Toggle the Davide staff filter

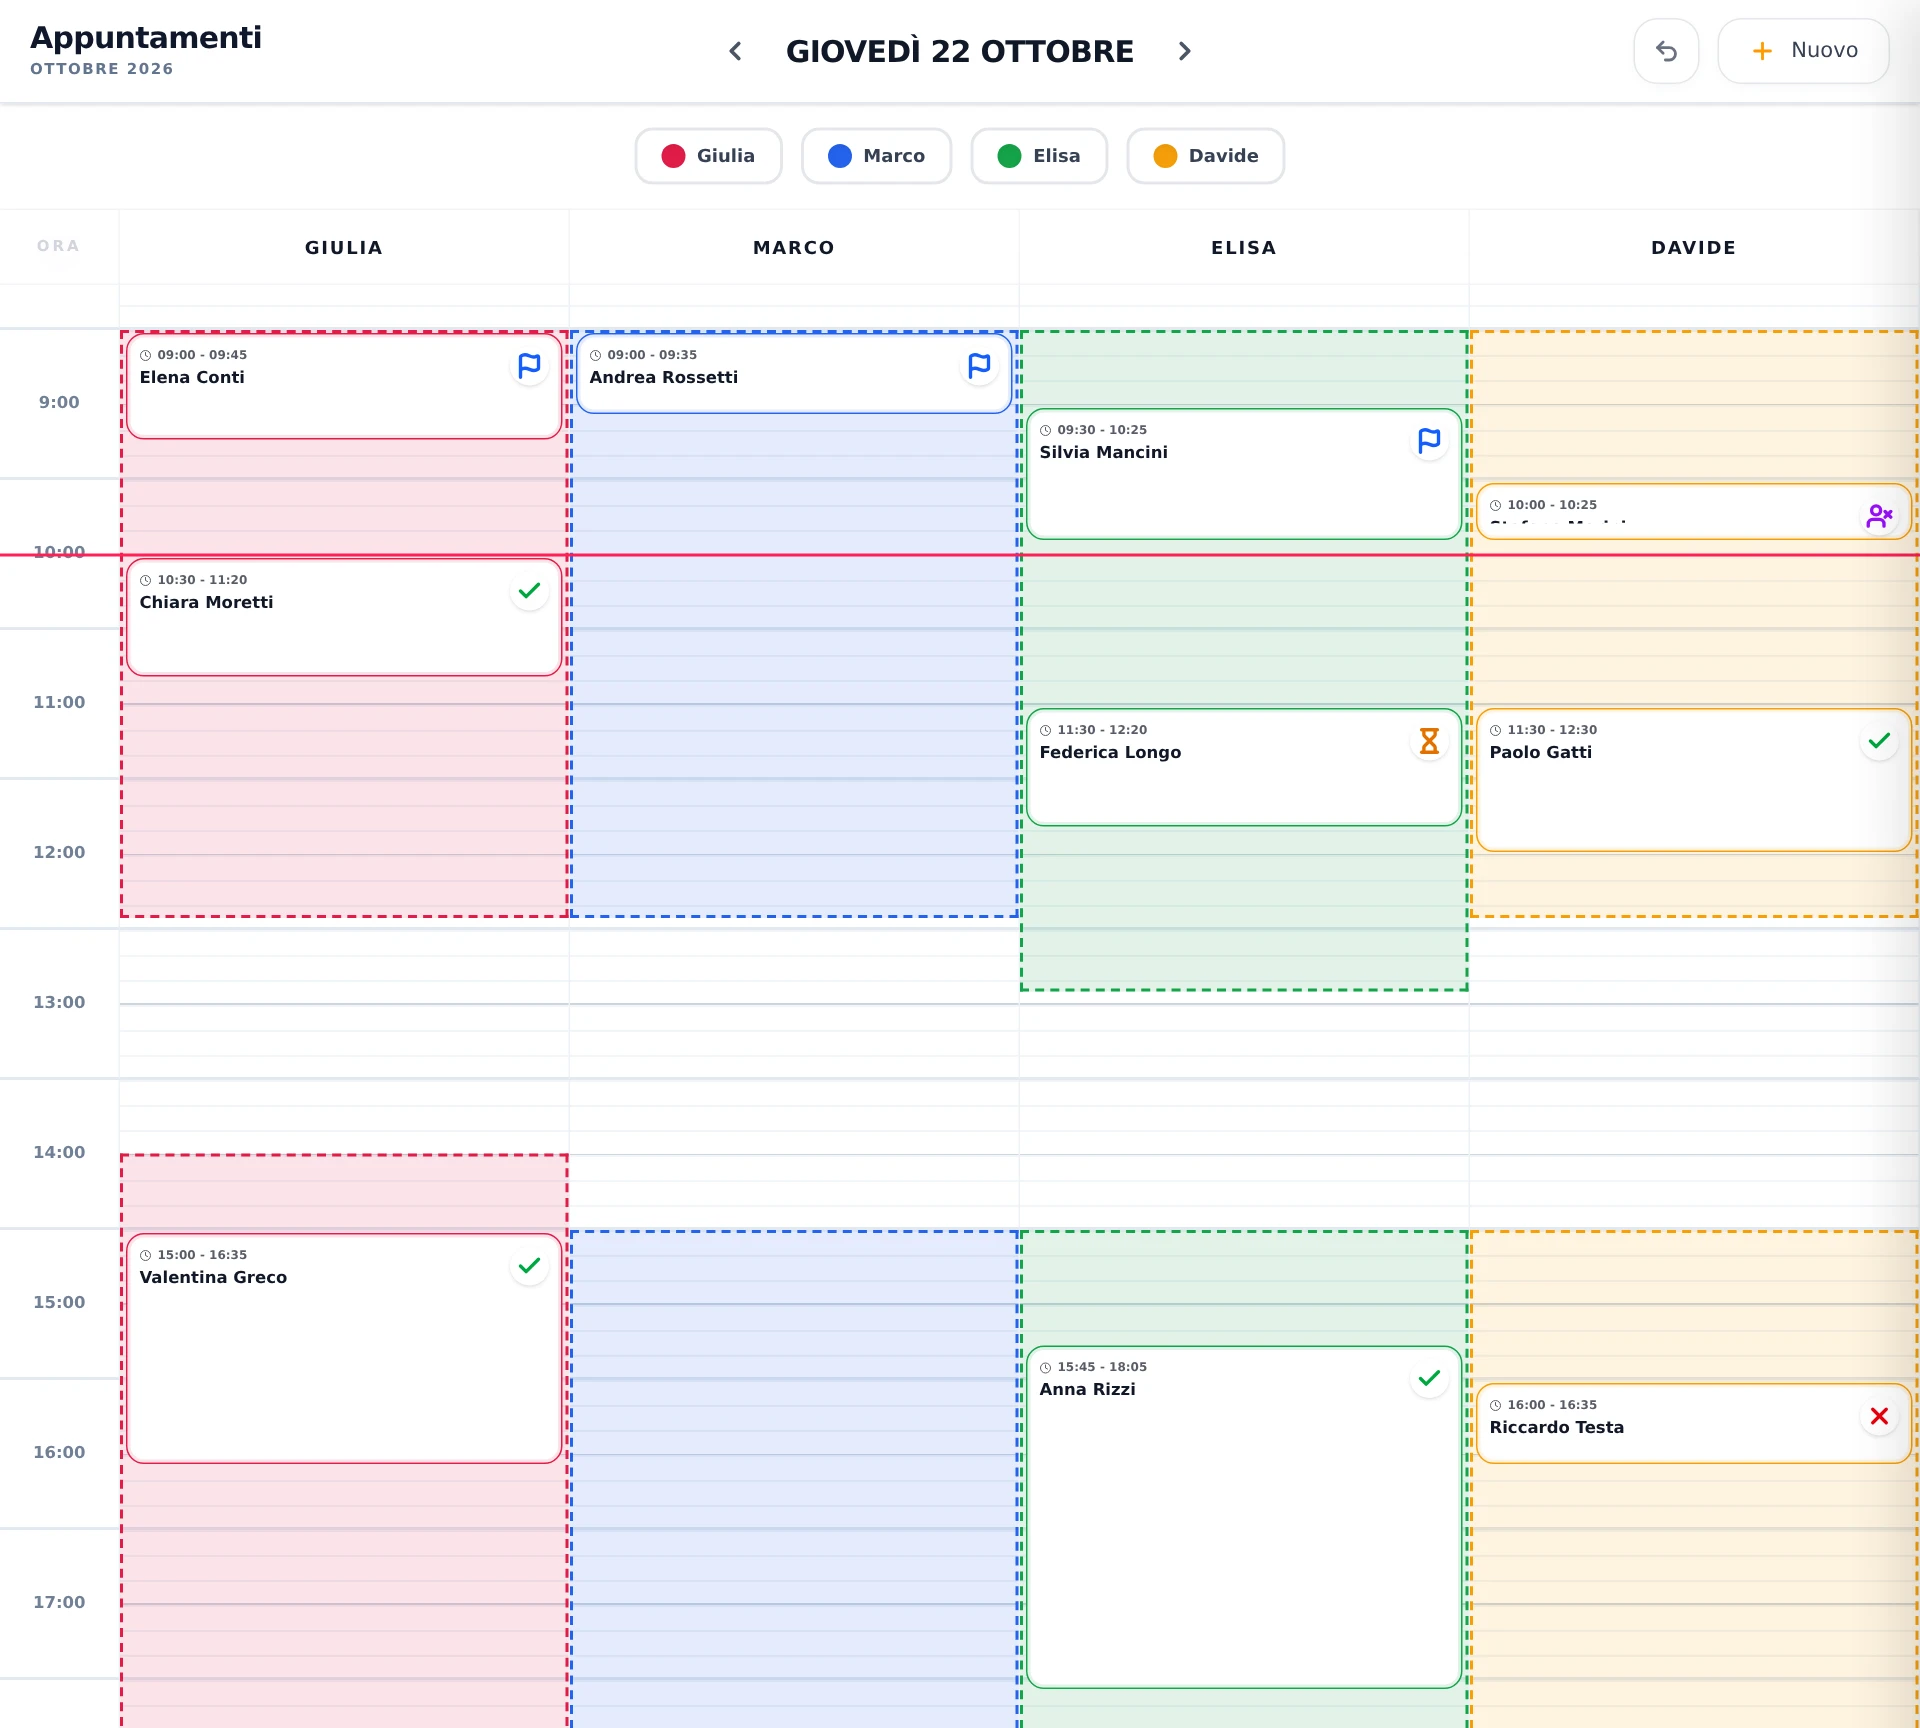click(x=1205, y=156)
